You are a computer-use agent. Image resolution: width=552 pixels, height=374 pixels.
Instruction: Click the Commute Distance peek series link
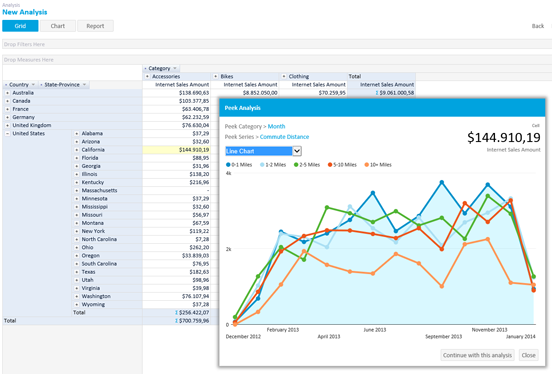click(284, 137)
